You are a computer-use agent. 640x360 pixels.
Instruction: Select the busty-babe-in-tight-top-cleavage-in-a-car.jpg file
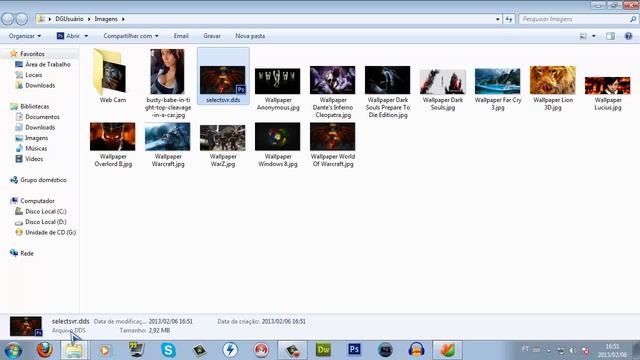(x=167, y=84)
